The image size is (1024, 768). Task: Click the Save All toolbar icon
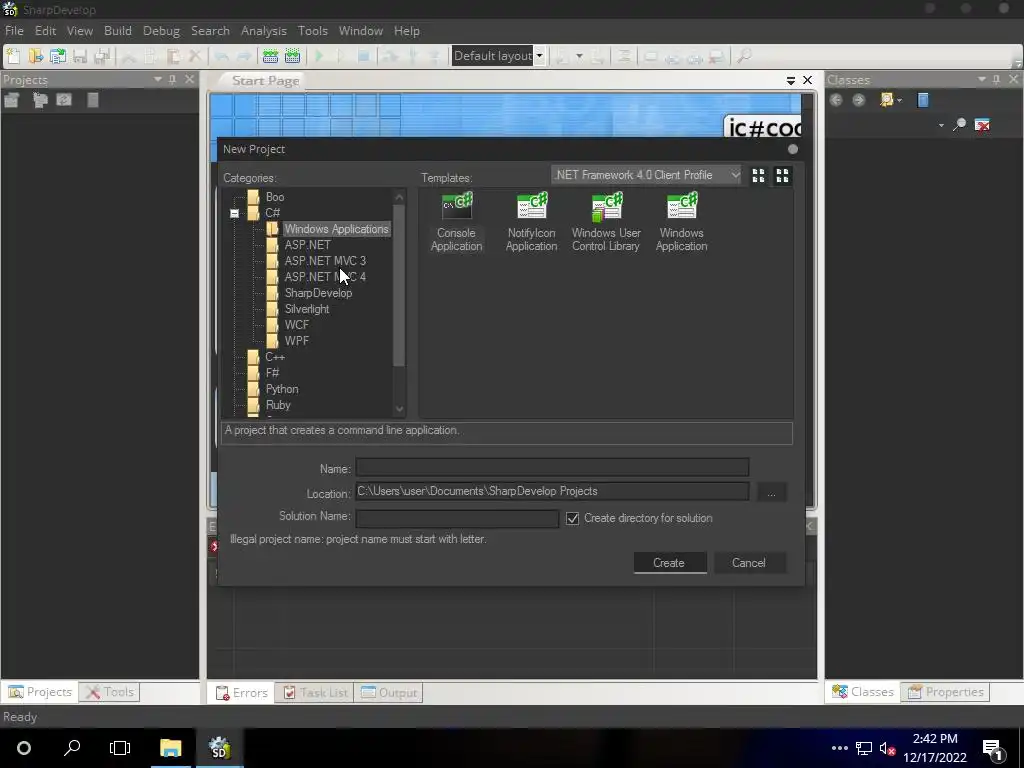click(x=102, y=56)
